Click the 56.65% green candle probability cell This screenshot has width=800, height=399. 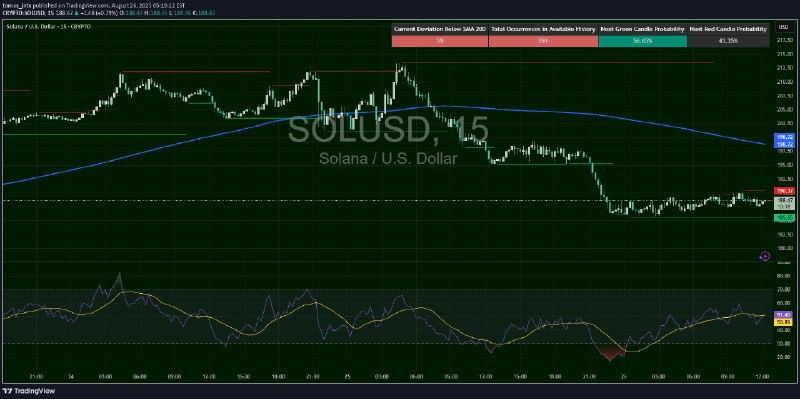tap(642, 41)
